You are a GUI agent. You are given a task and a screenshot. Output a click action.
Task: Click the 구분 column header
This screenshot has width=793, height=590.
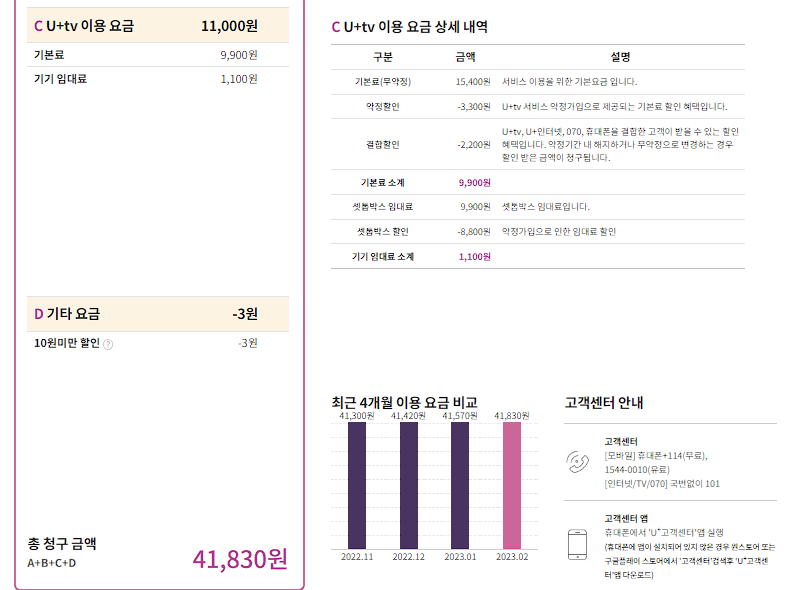pos(383,57)
